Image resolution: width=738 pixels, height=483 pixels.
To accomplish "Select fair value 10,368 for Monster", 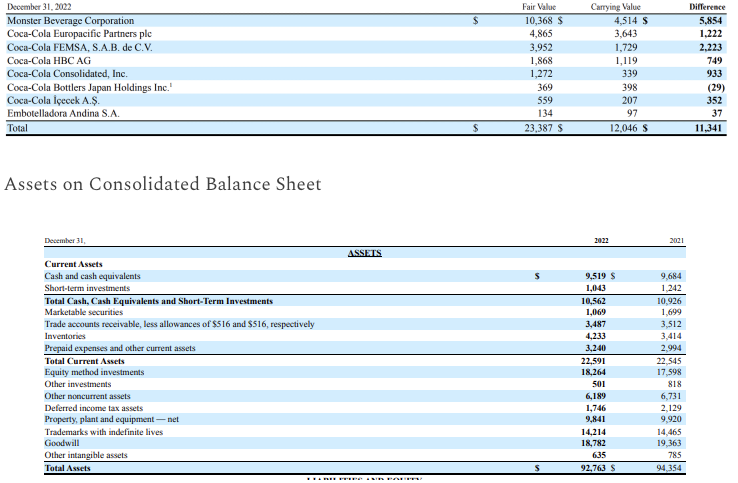I will tap(538, 21).
